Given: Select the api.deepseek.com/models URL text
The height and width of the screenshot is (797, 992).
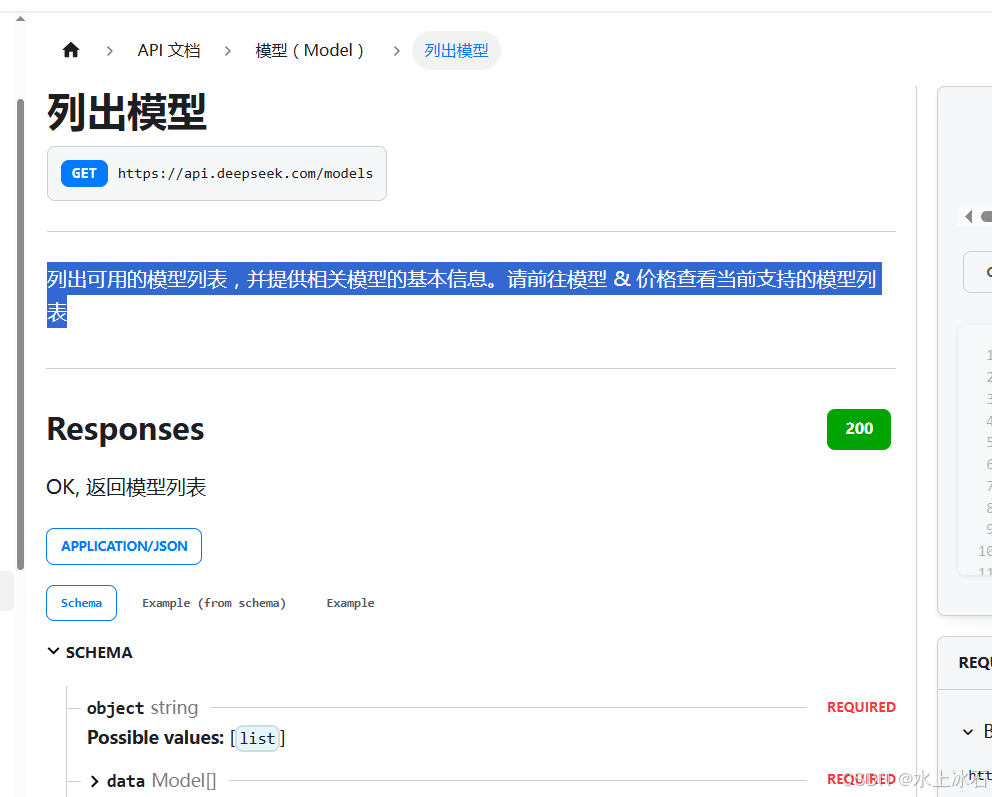Looking at the screenshot, I should 245,173.
